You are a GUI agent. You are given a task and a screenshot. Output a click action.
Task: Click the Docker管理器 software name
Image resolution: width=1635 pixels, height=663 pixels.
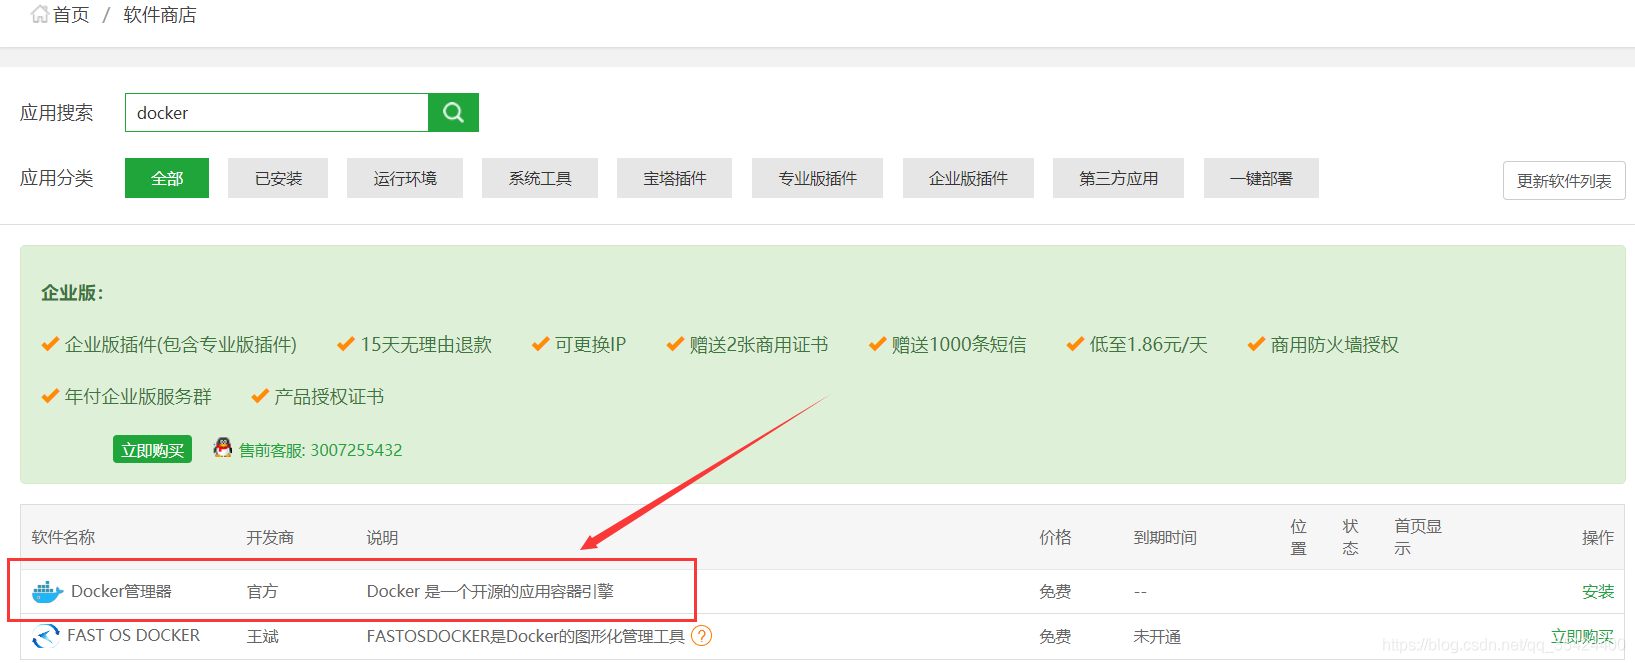tap(121, 592)
